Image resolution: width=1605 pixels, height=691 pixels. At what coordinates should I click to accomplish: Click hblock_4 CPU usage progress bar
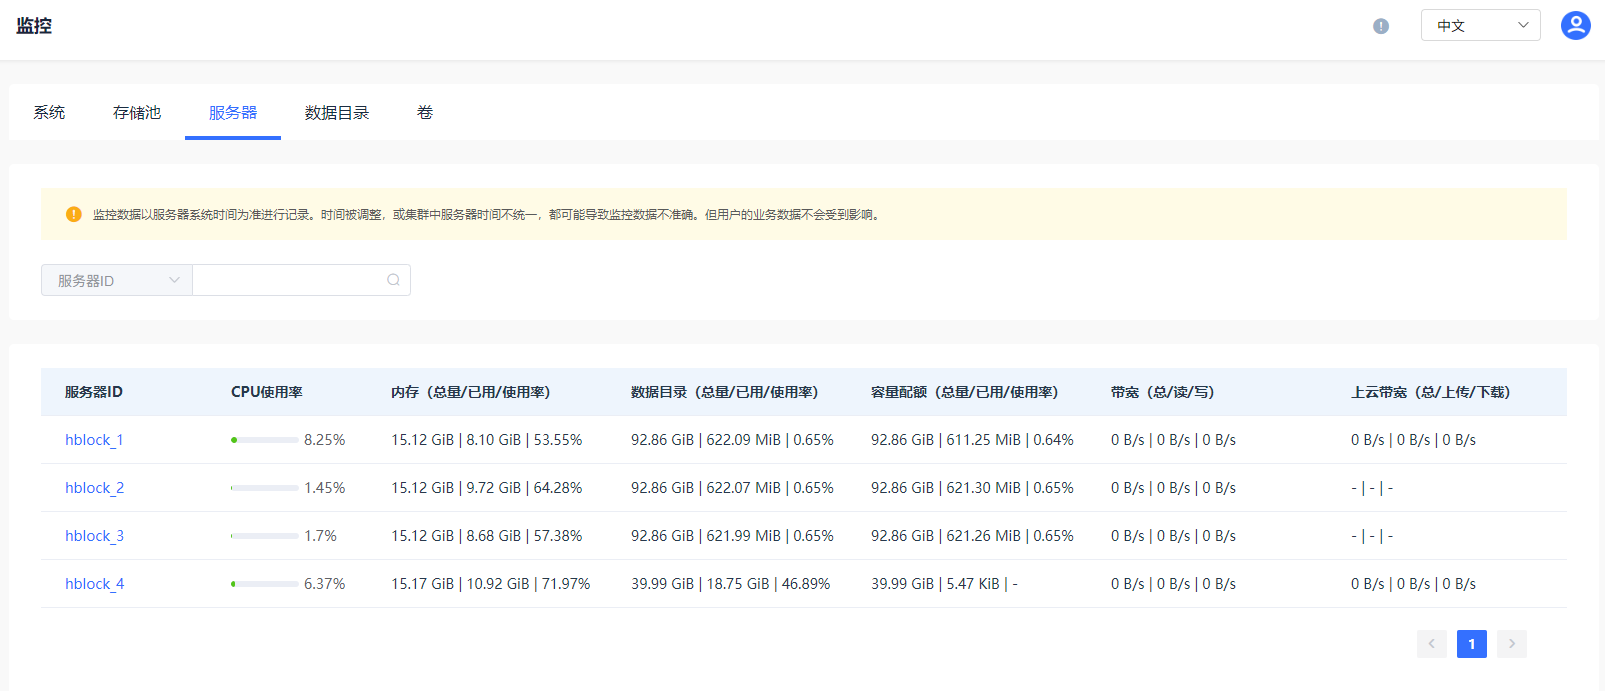tap(264, 584)
